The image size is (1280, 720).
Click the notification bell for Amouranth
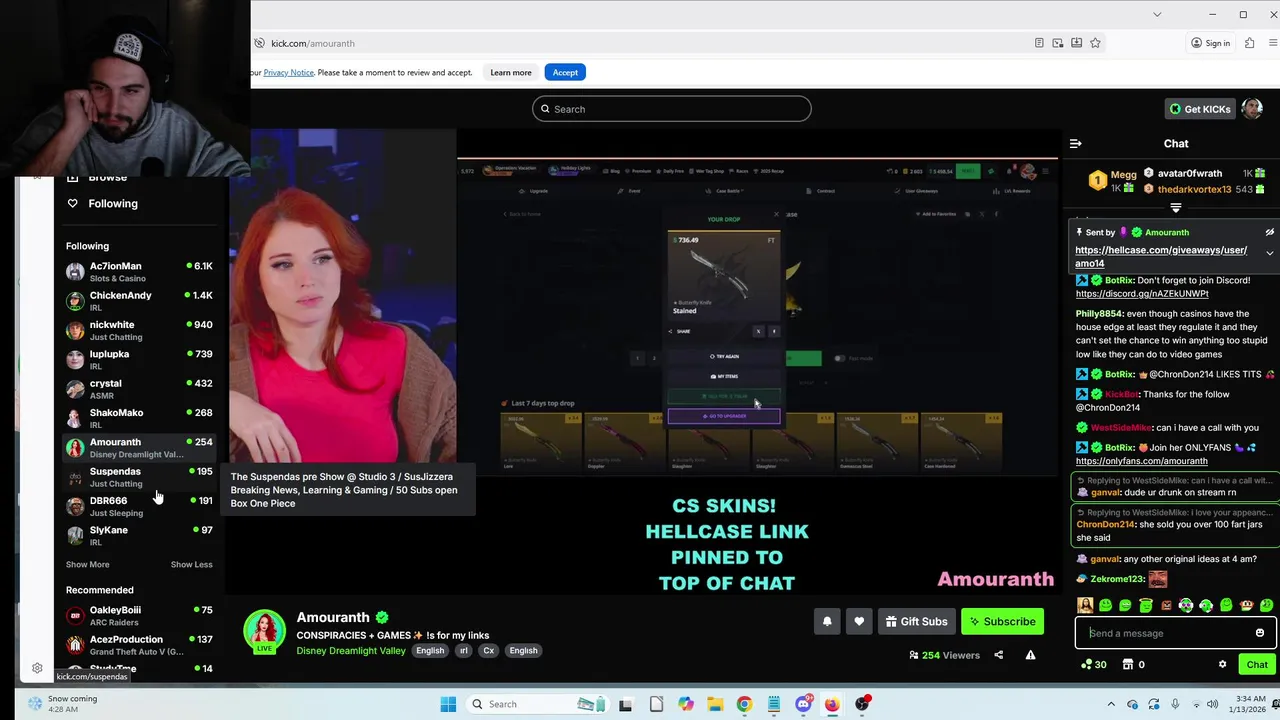click(827, 622)
